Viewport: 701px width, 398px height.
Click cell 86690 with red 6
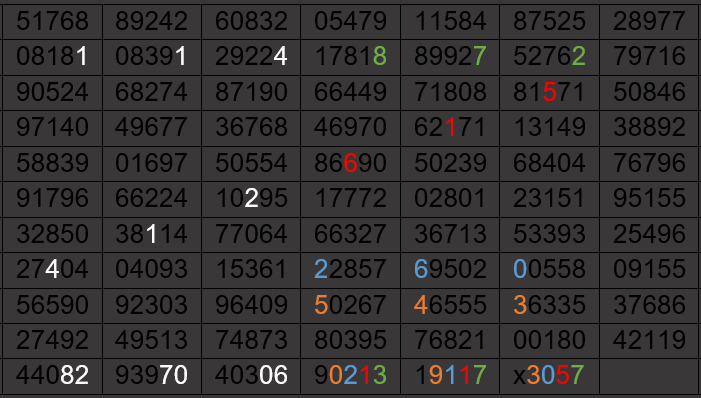[x=350, y=163]
